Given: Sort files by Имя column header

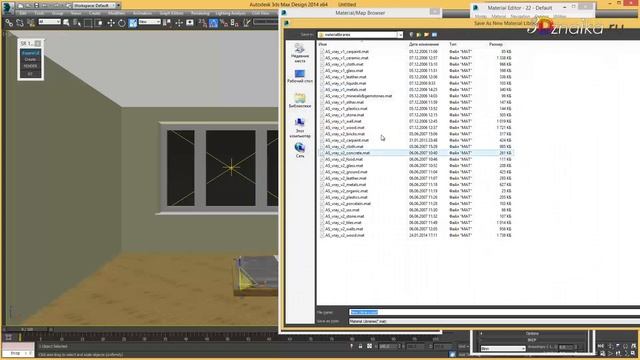Looking at the screenshot, I should pyautogui.click(x=322, y=44).
